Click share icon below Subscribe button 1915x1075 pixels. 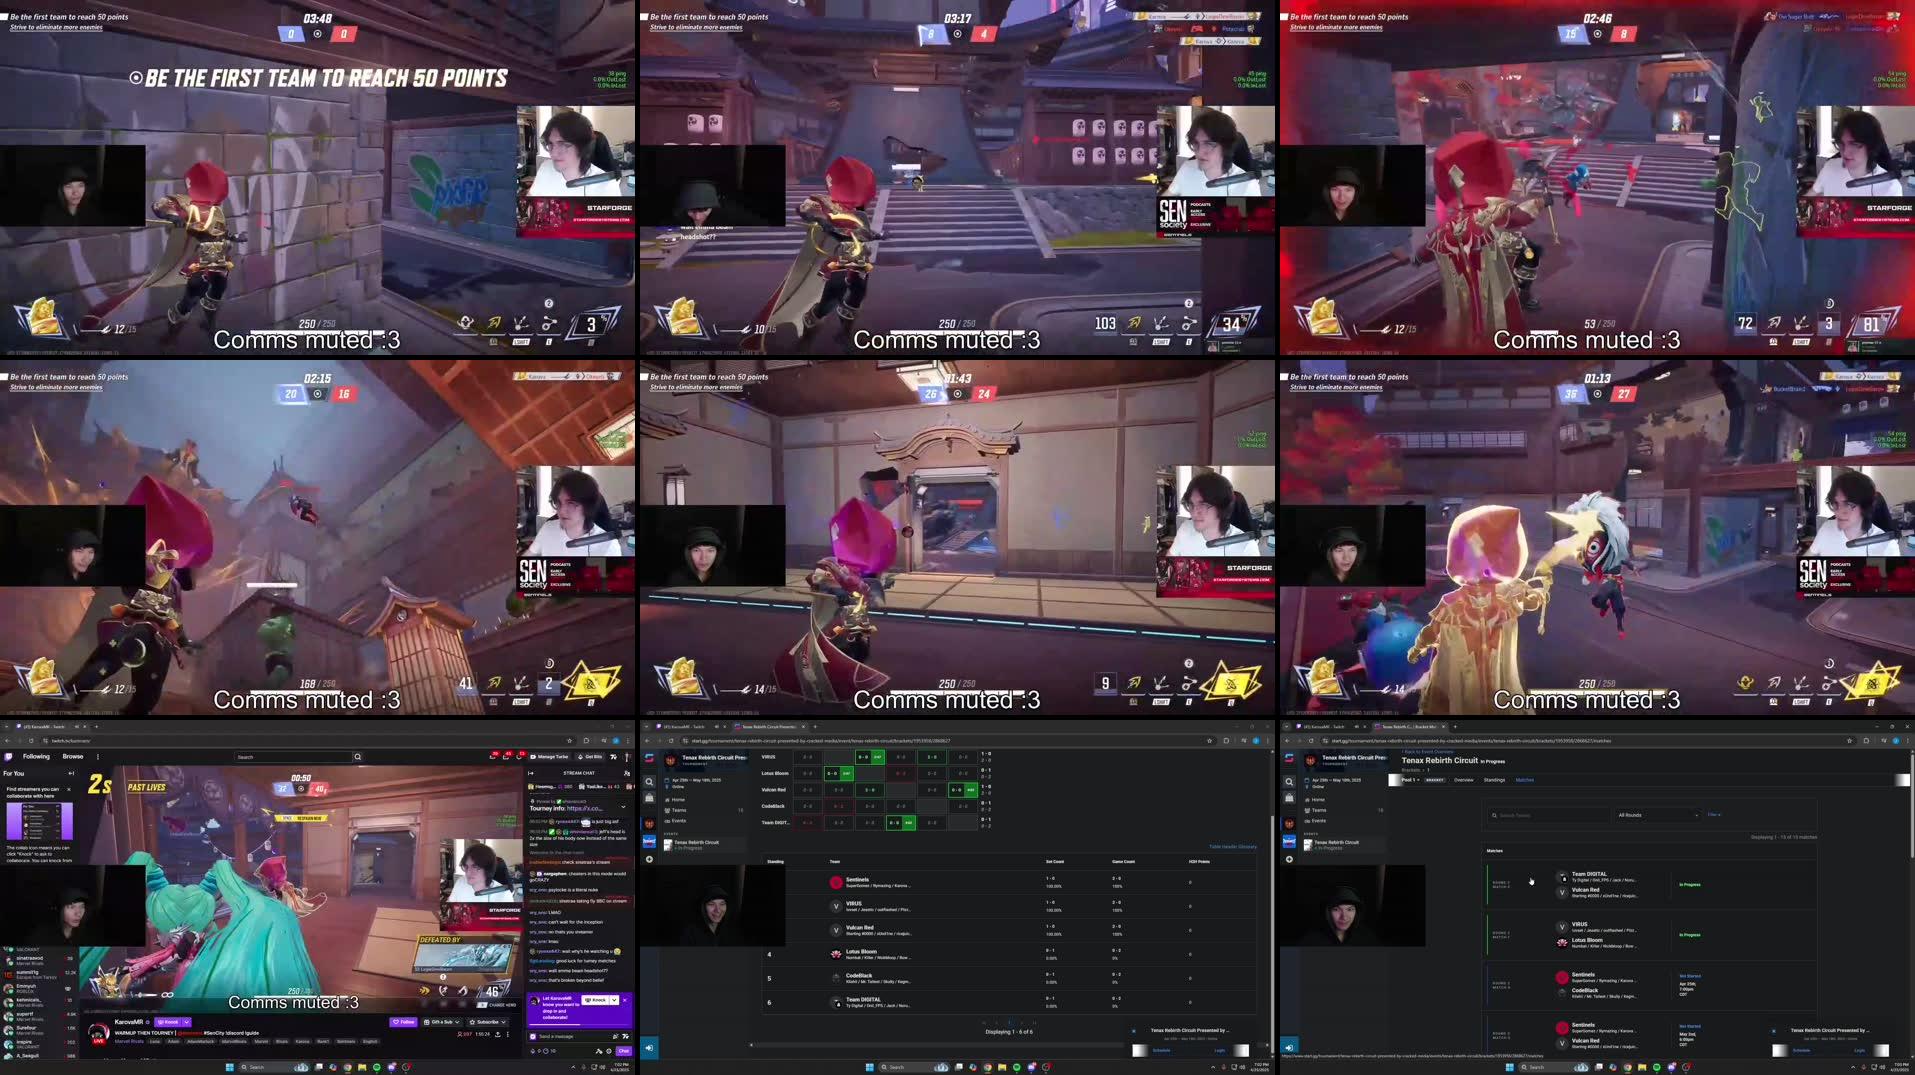[498, 1034]
